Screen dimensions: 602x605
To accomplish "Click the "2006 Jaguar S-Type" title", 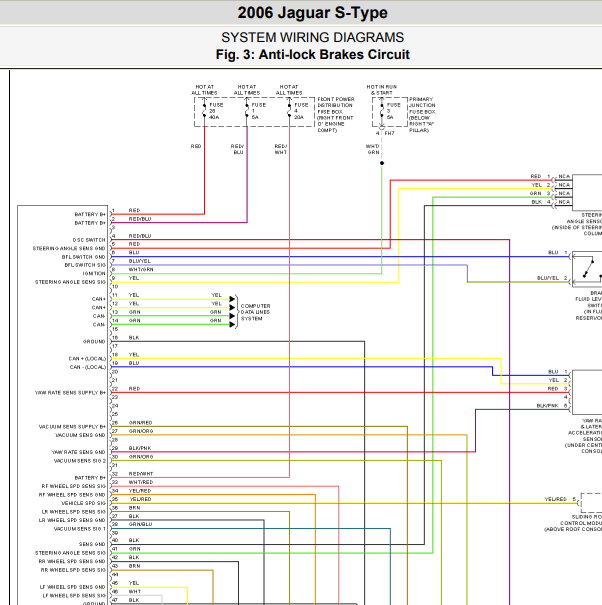I will click(x=312, y=13).
